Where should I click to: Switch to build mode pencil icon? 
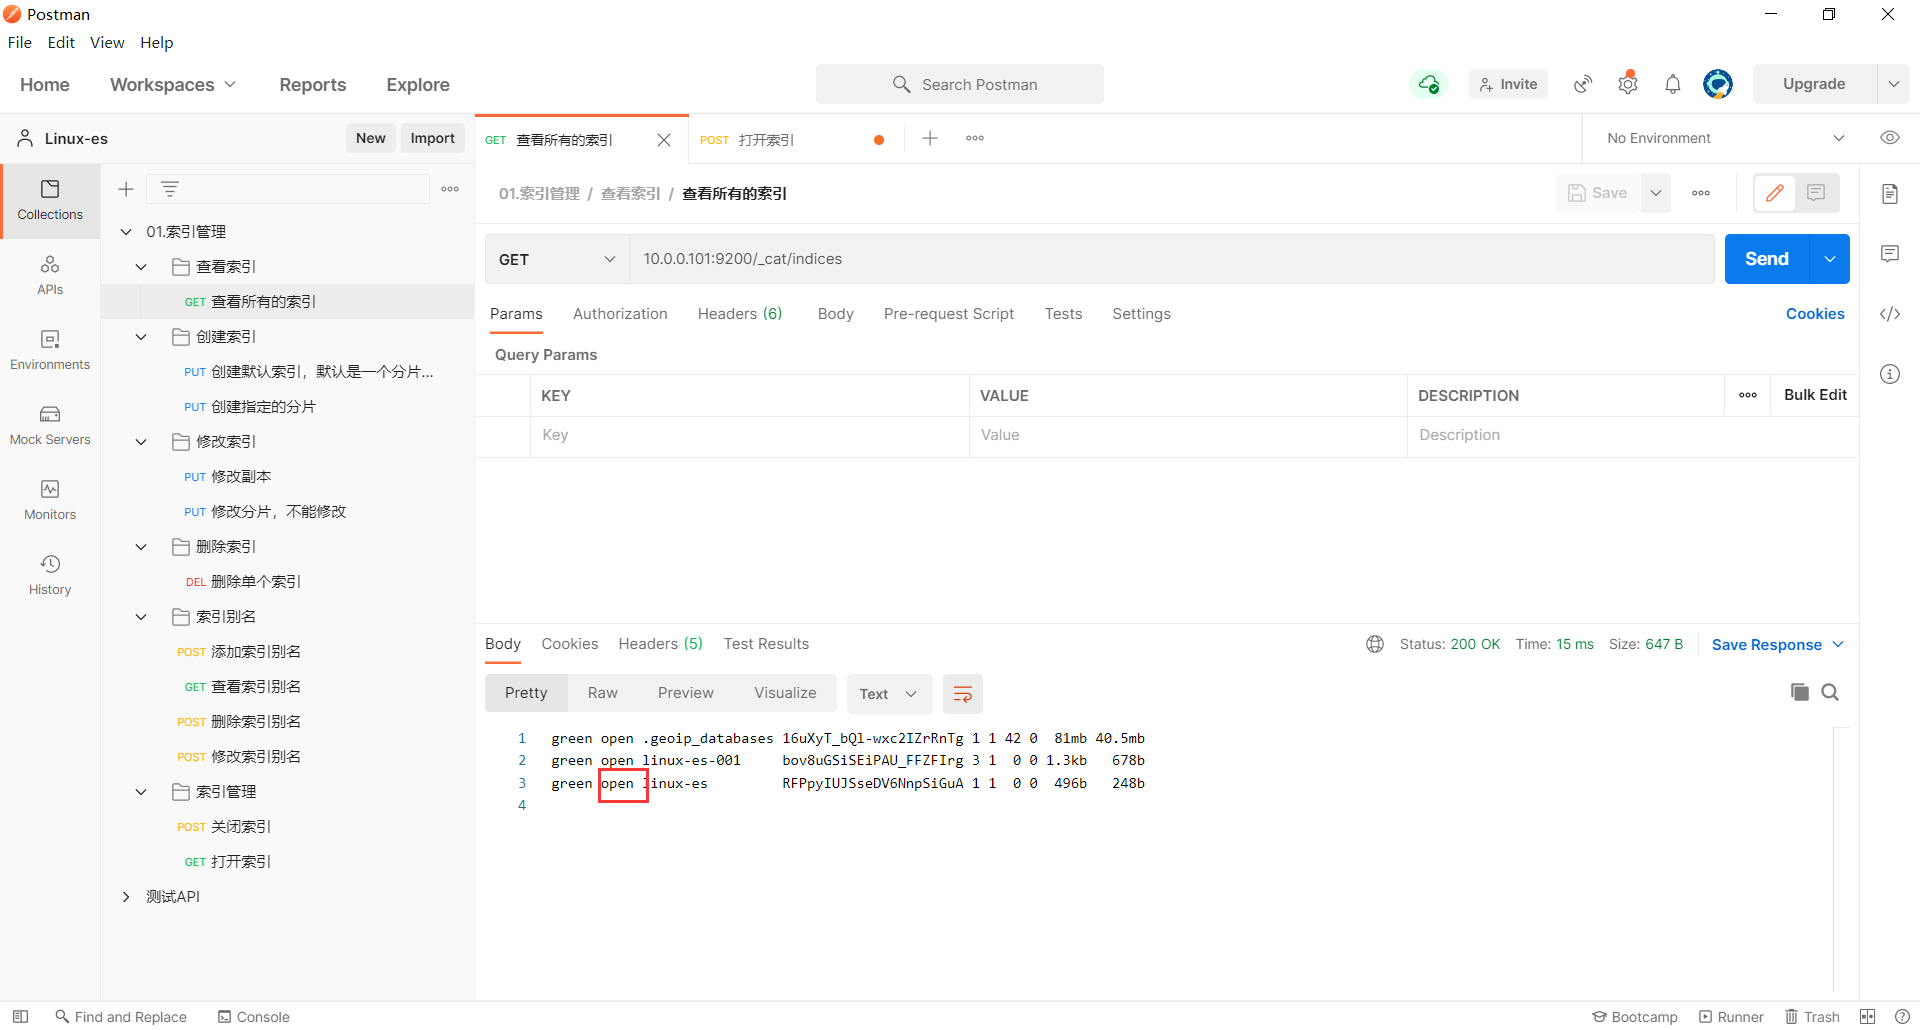[x=1775, y=193]
